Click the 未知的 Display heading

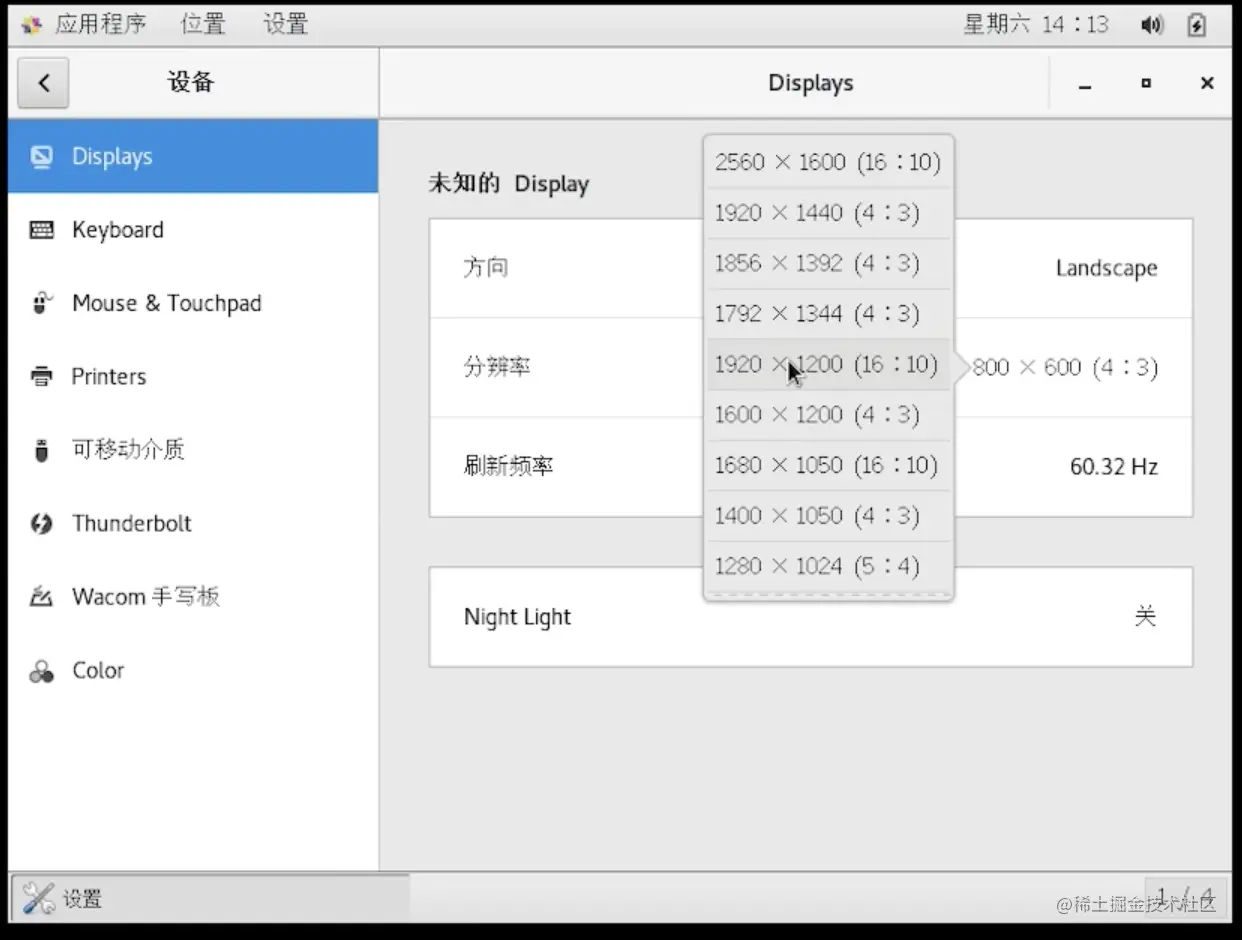click(x=509, y=184)
